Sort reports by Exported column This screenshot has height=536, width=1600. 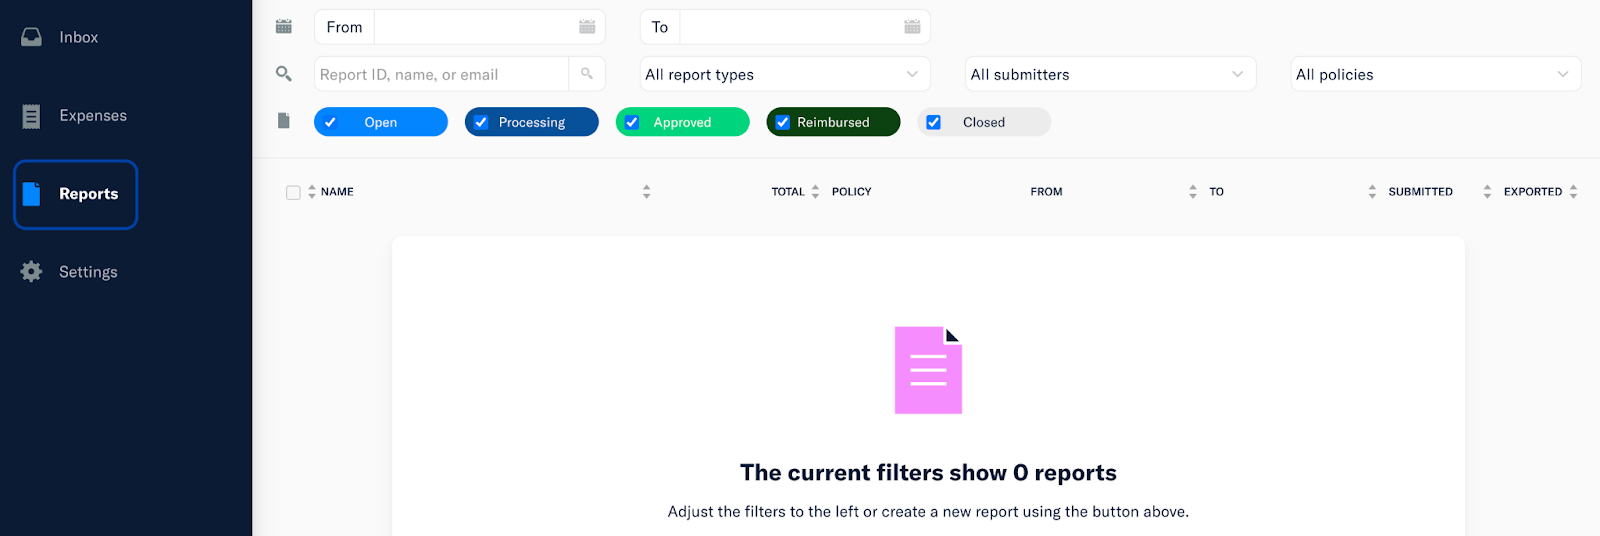[1533, 192]
